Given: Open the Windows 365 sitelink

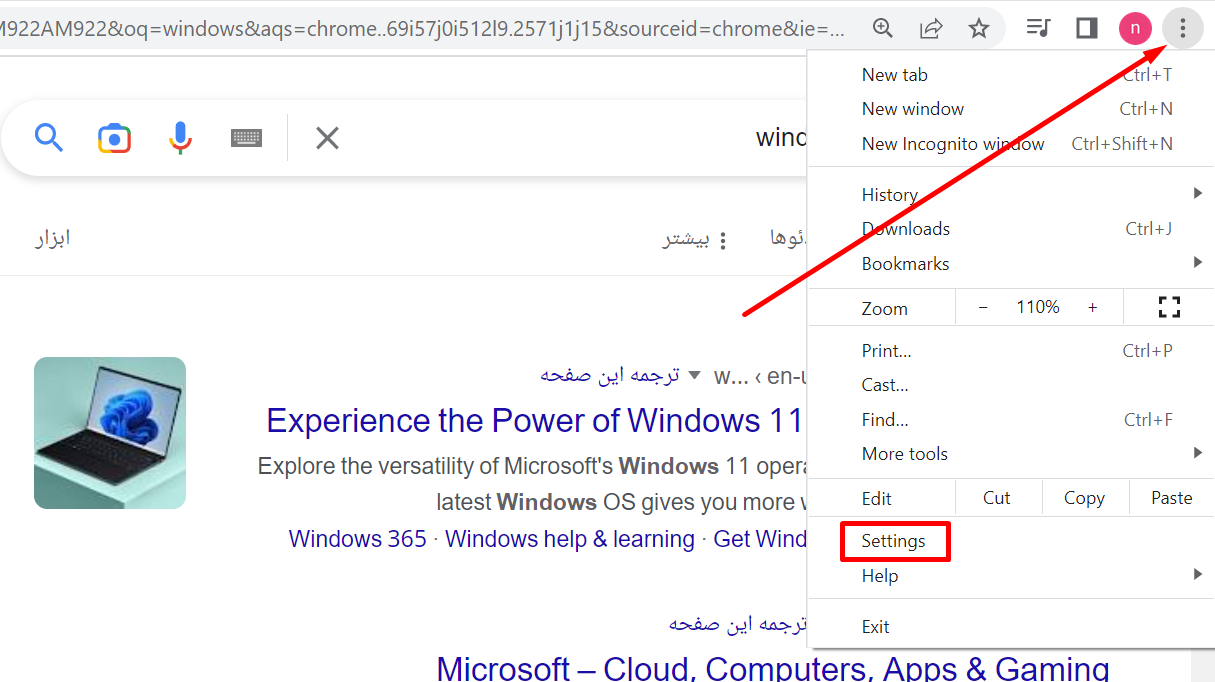Looking at the screenshot, I should coord(357,539).
